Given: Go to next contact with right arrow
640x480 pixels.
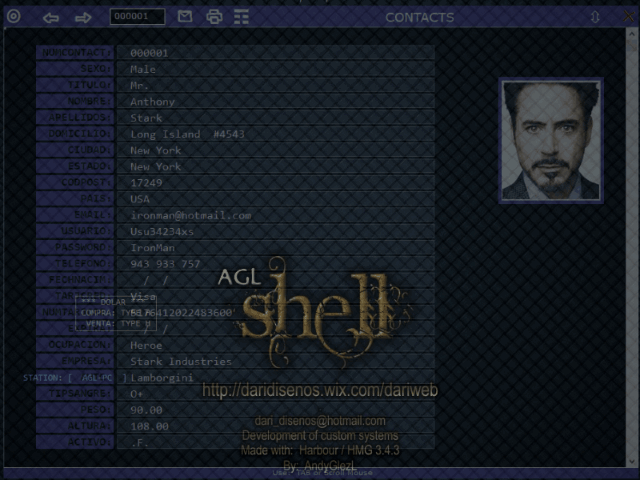Looking at the screenshot, I should click(83, 18).
